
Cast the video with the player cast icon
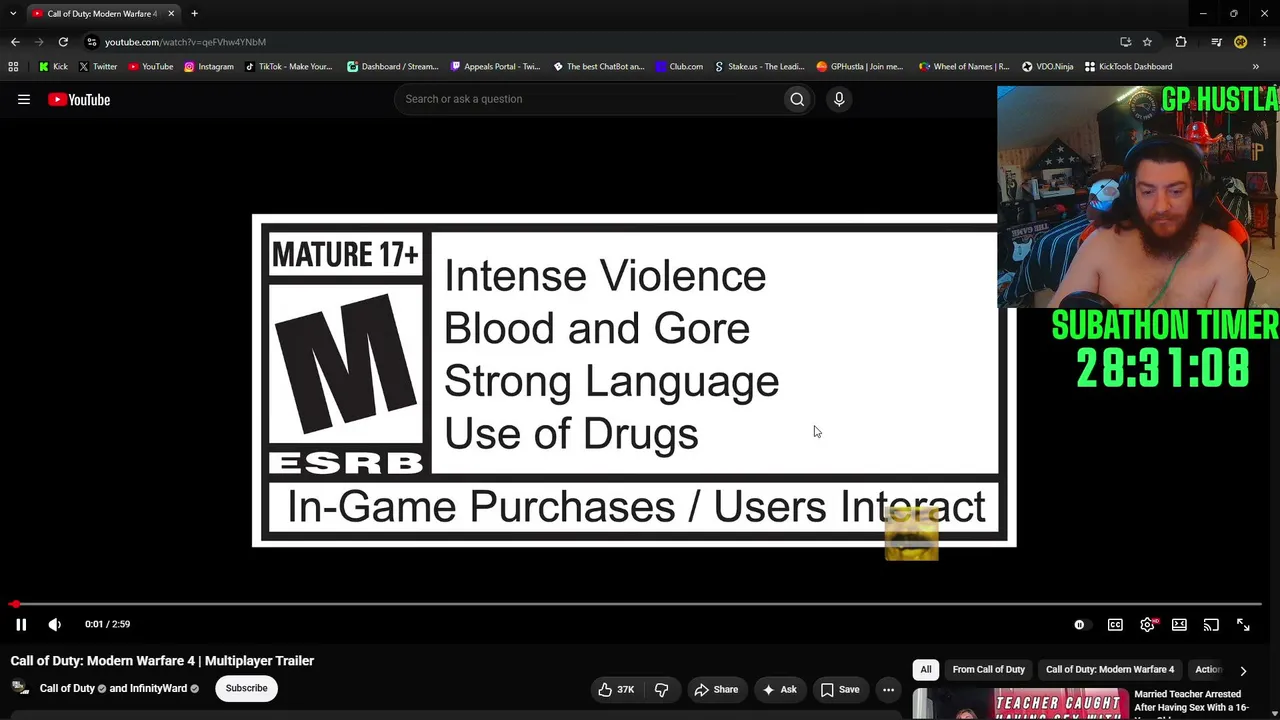click(1211, 625)
